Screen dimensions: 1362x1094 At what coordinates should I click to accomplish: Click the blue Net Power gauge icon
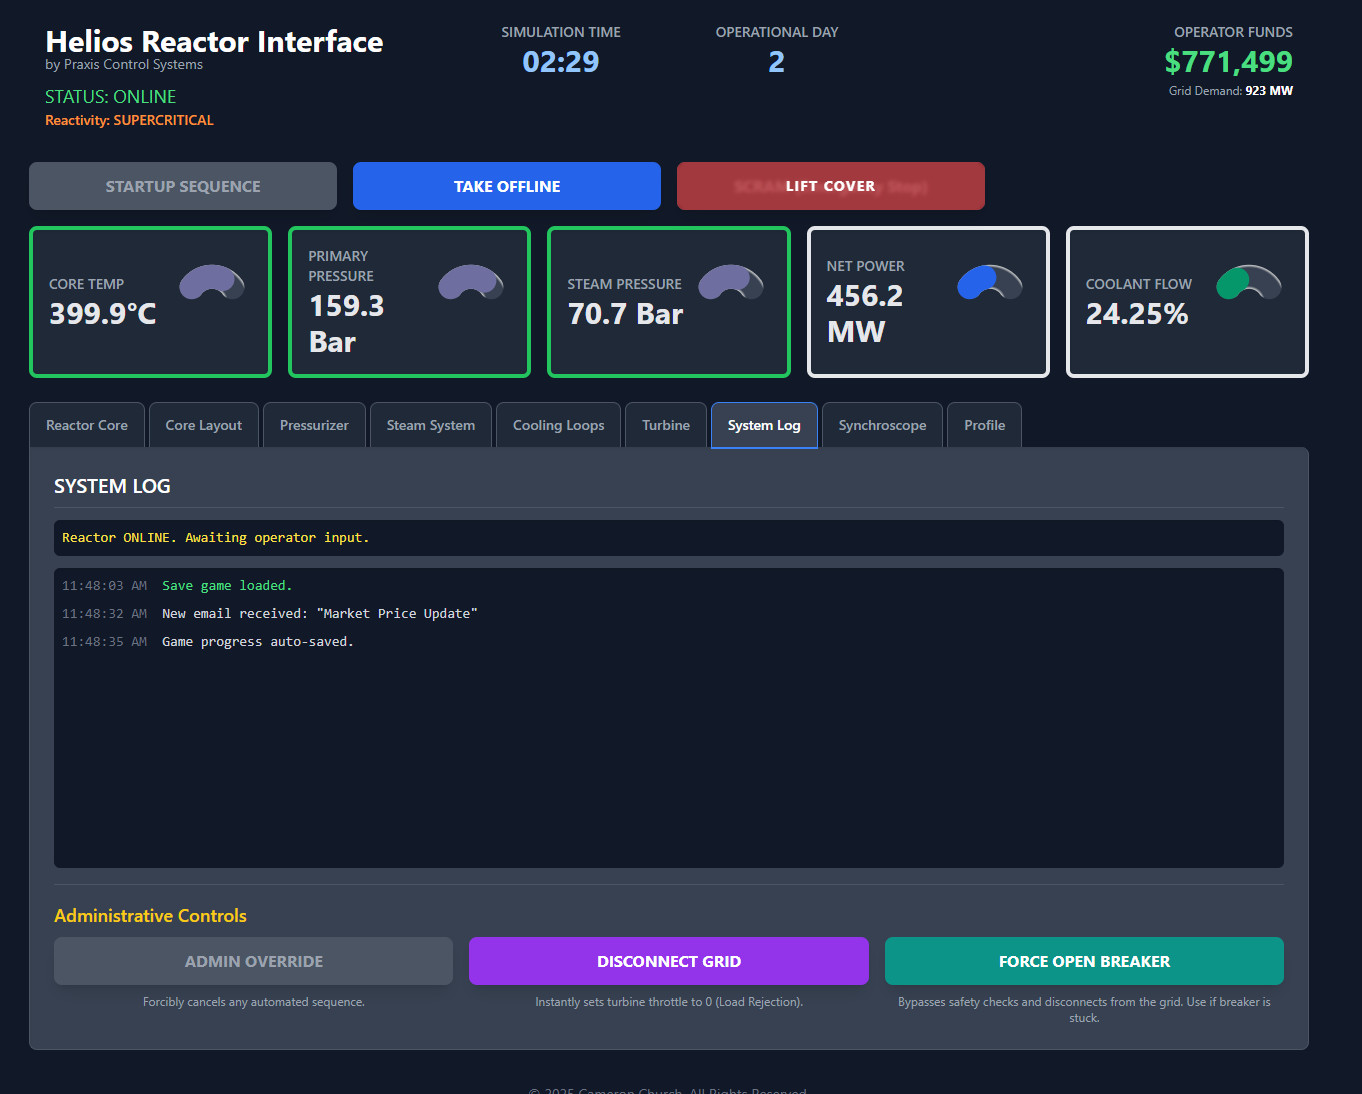click(x=990, y=283)
